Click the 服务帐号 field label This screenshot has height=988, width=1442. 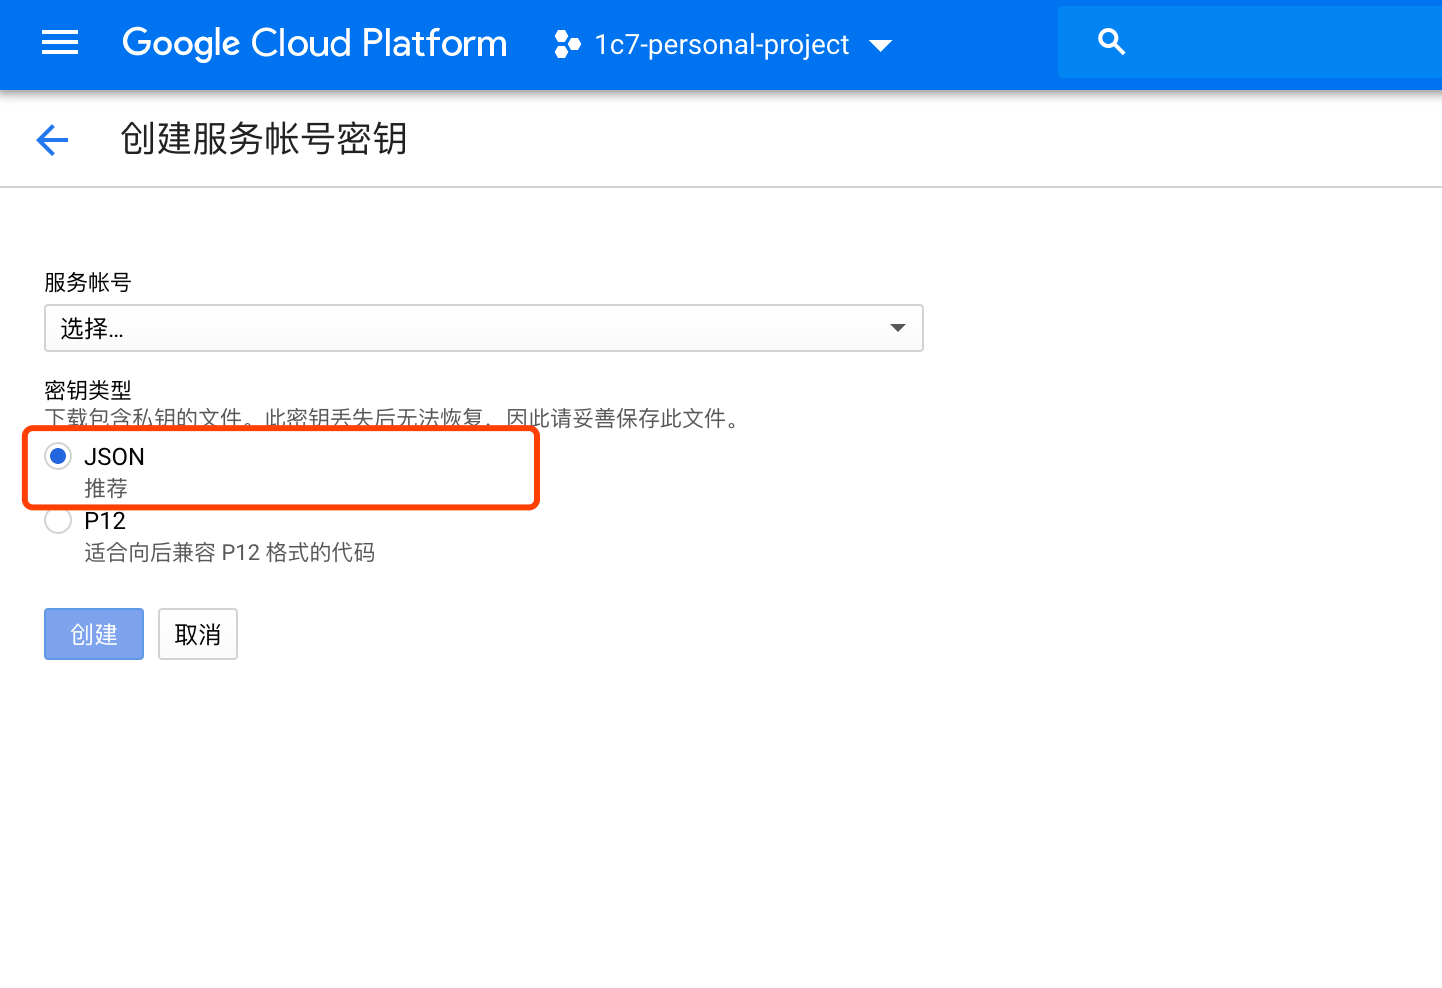point(88,283)
